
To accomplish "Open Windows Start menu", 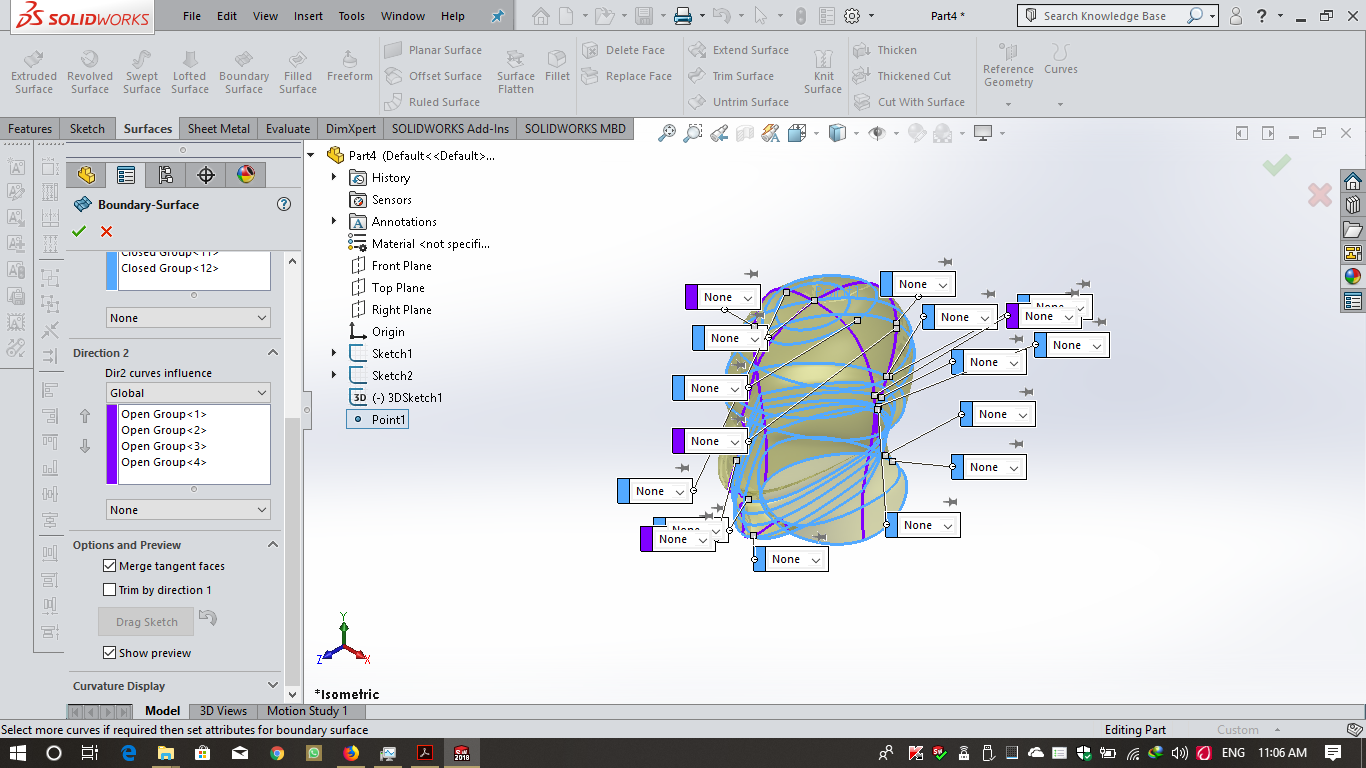I will [x=18, y=752].
